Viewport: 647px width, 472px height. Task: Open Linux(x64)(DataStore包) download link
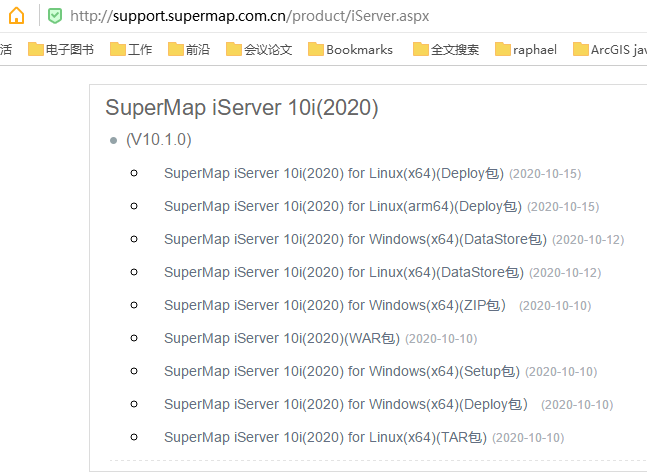pyautogui.click(x=344, y=272)
